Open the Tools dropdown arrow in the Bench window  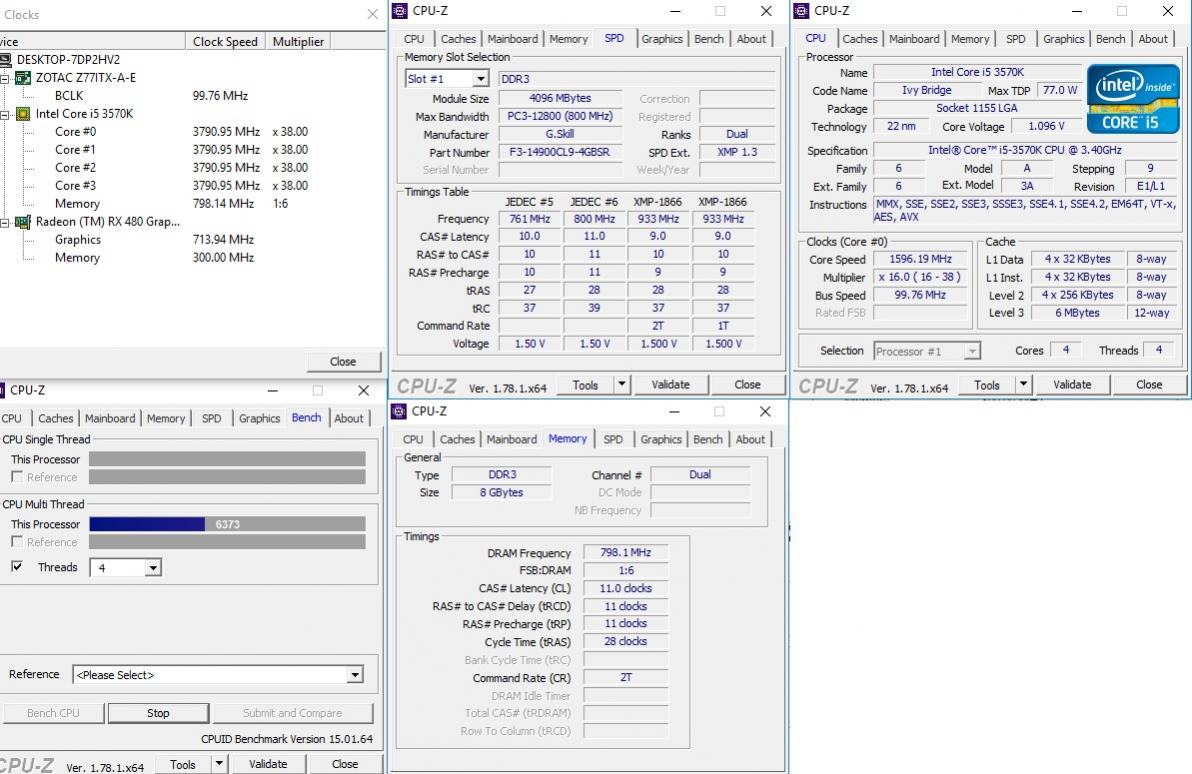(x=219, y=764)
